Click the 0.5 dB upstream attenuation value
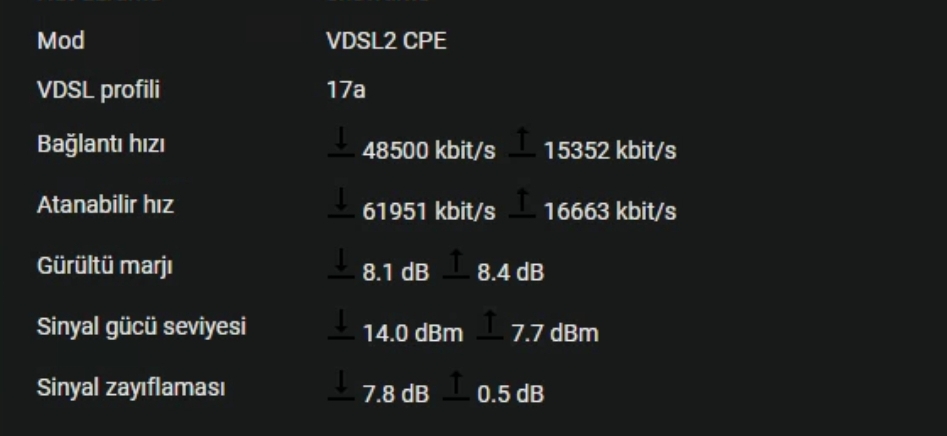The width and height of the screenshot is (947, 436). coord(510,394)
